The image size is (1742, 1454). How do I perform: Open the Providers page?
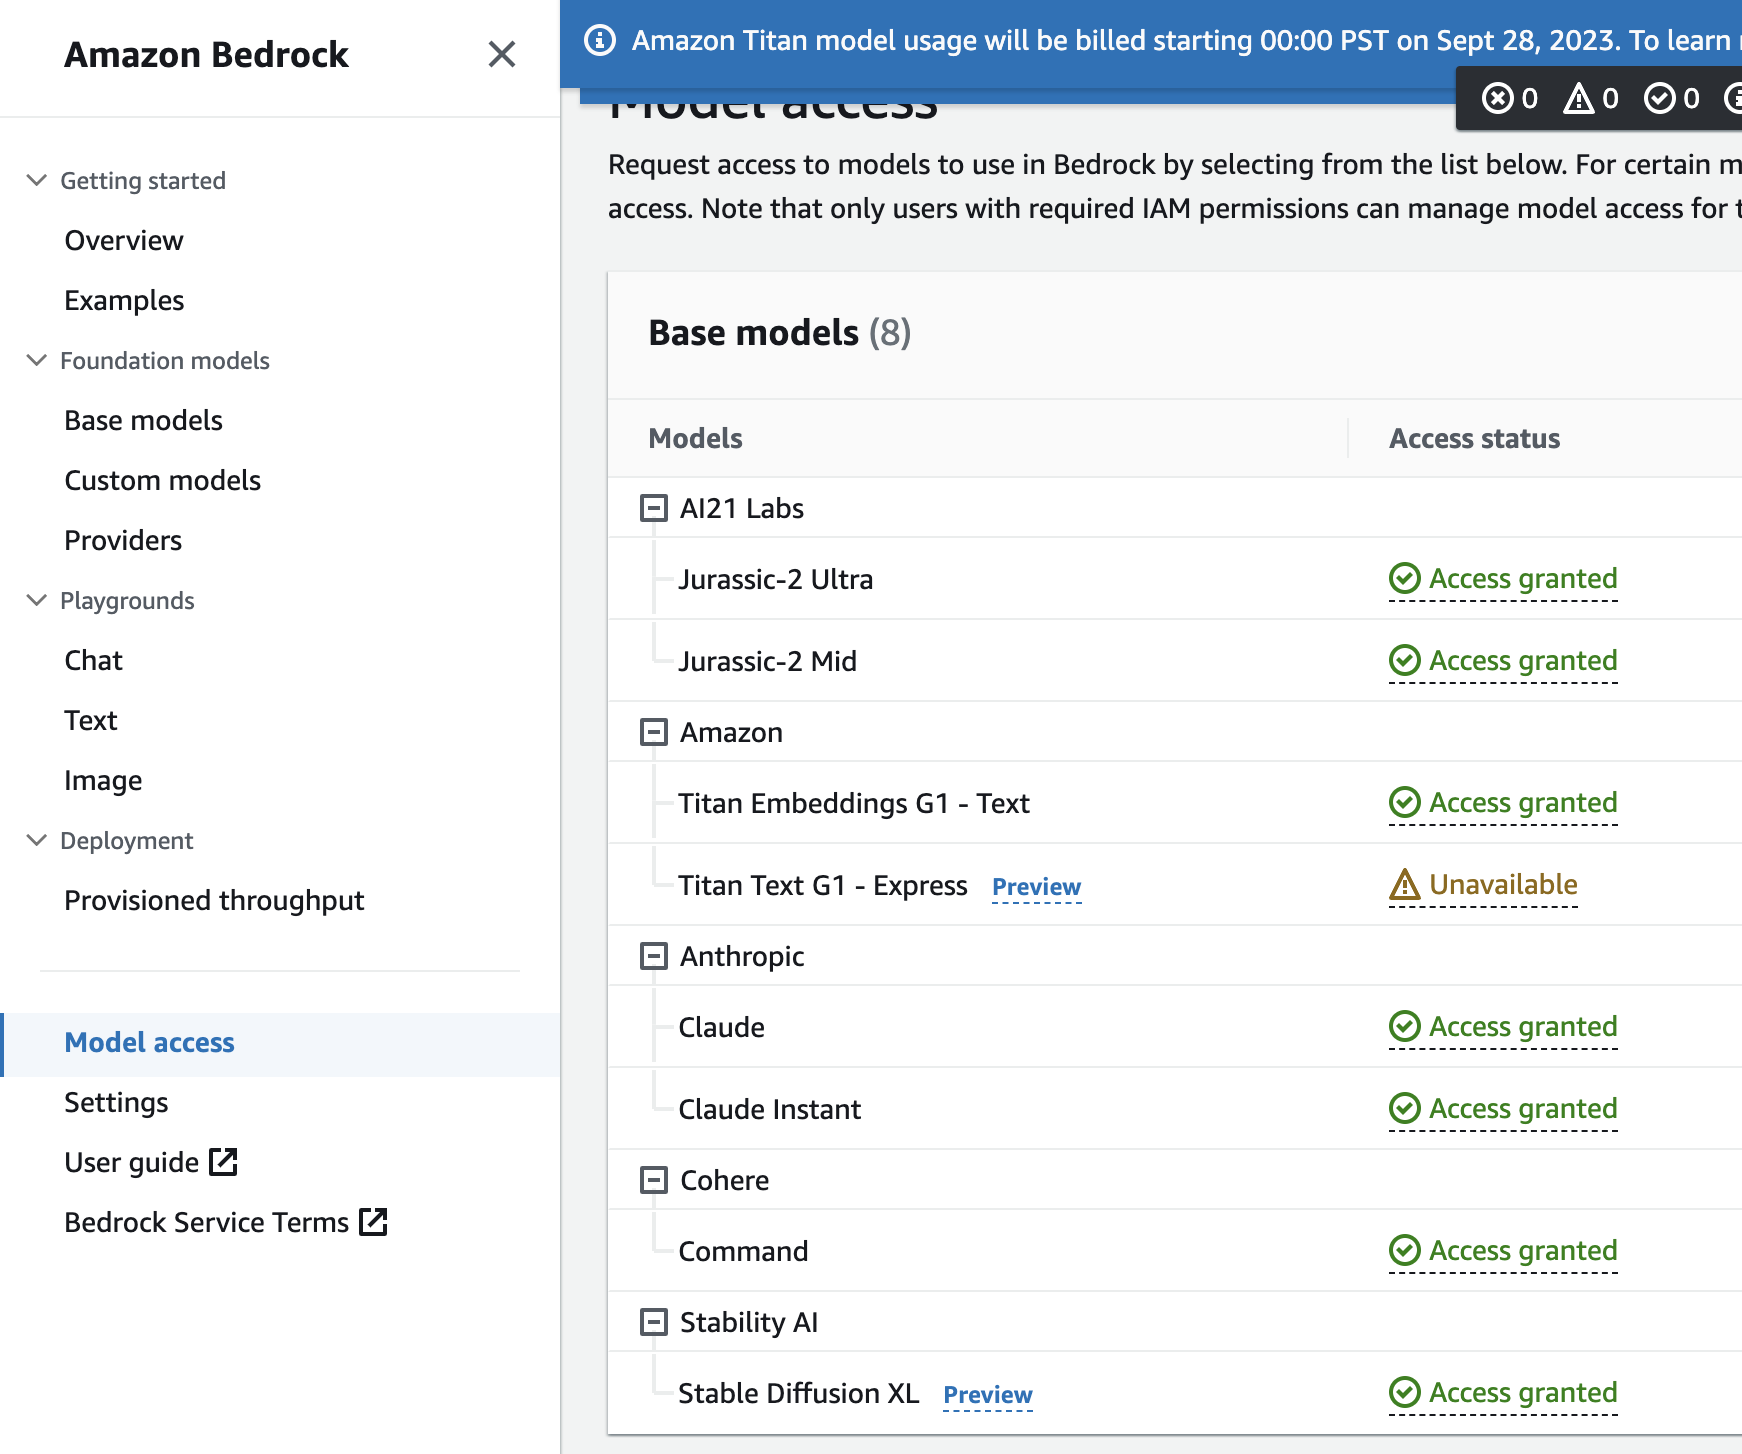pos(123,540)
